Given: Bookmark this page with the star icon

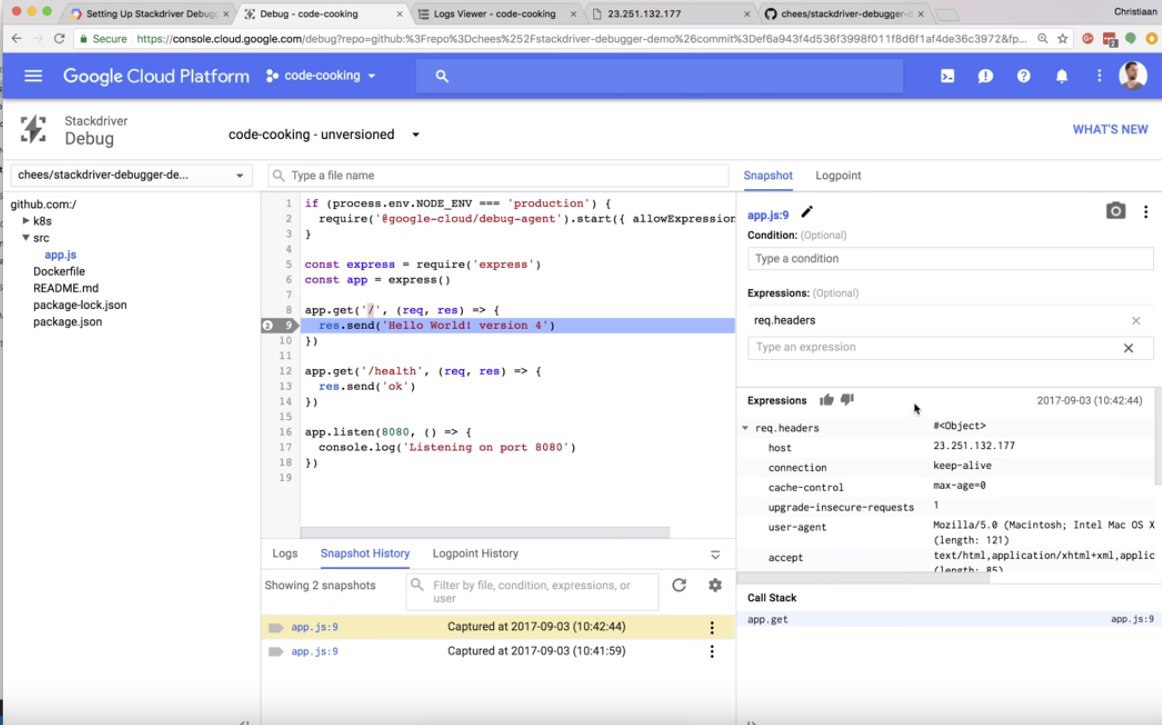Looking at the screenshot, I should pos(1063,39).
